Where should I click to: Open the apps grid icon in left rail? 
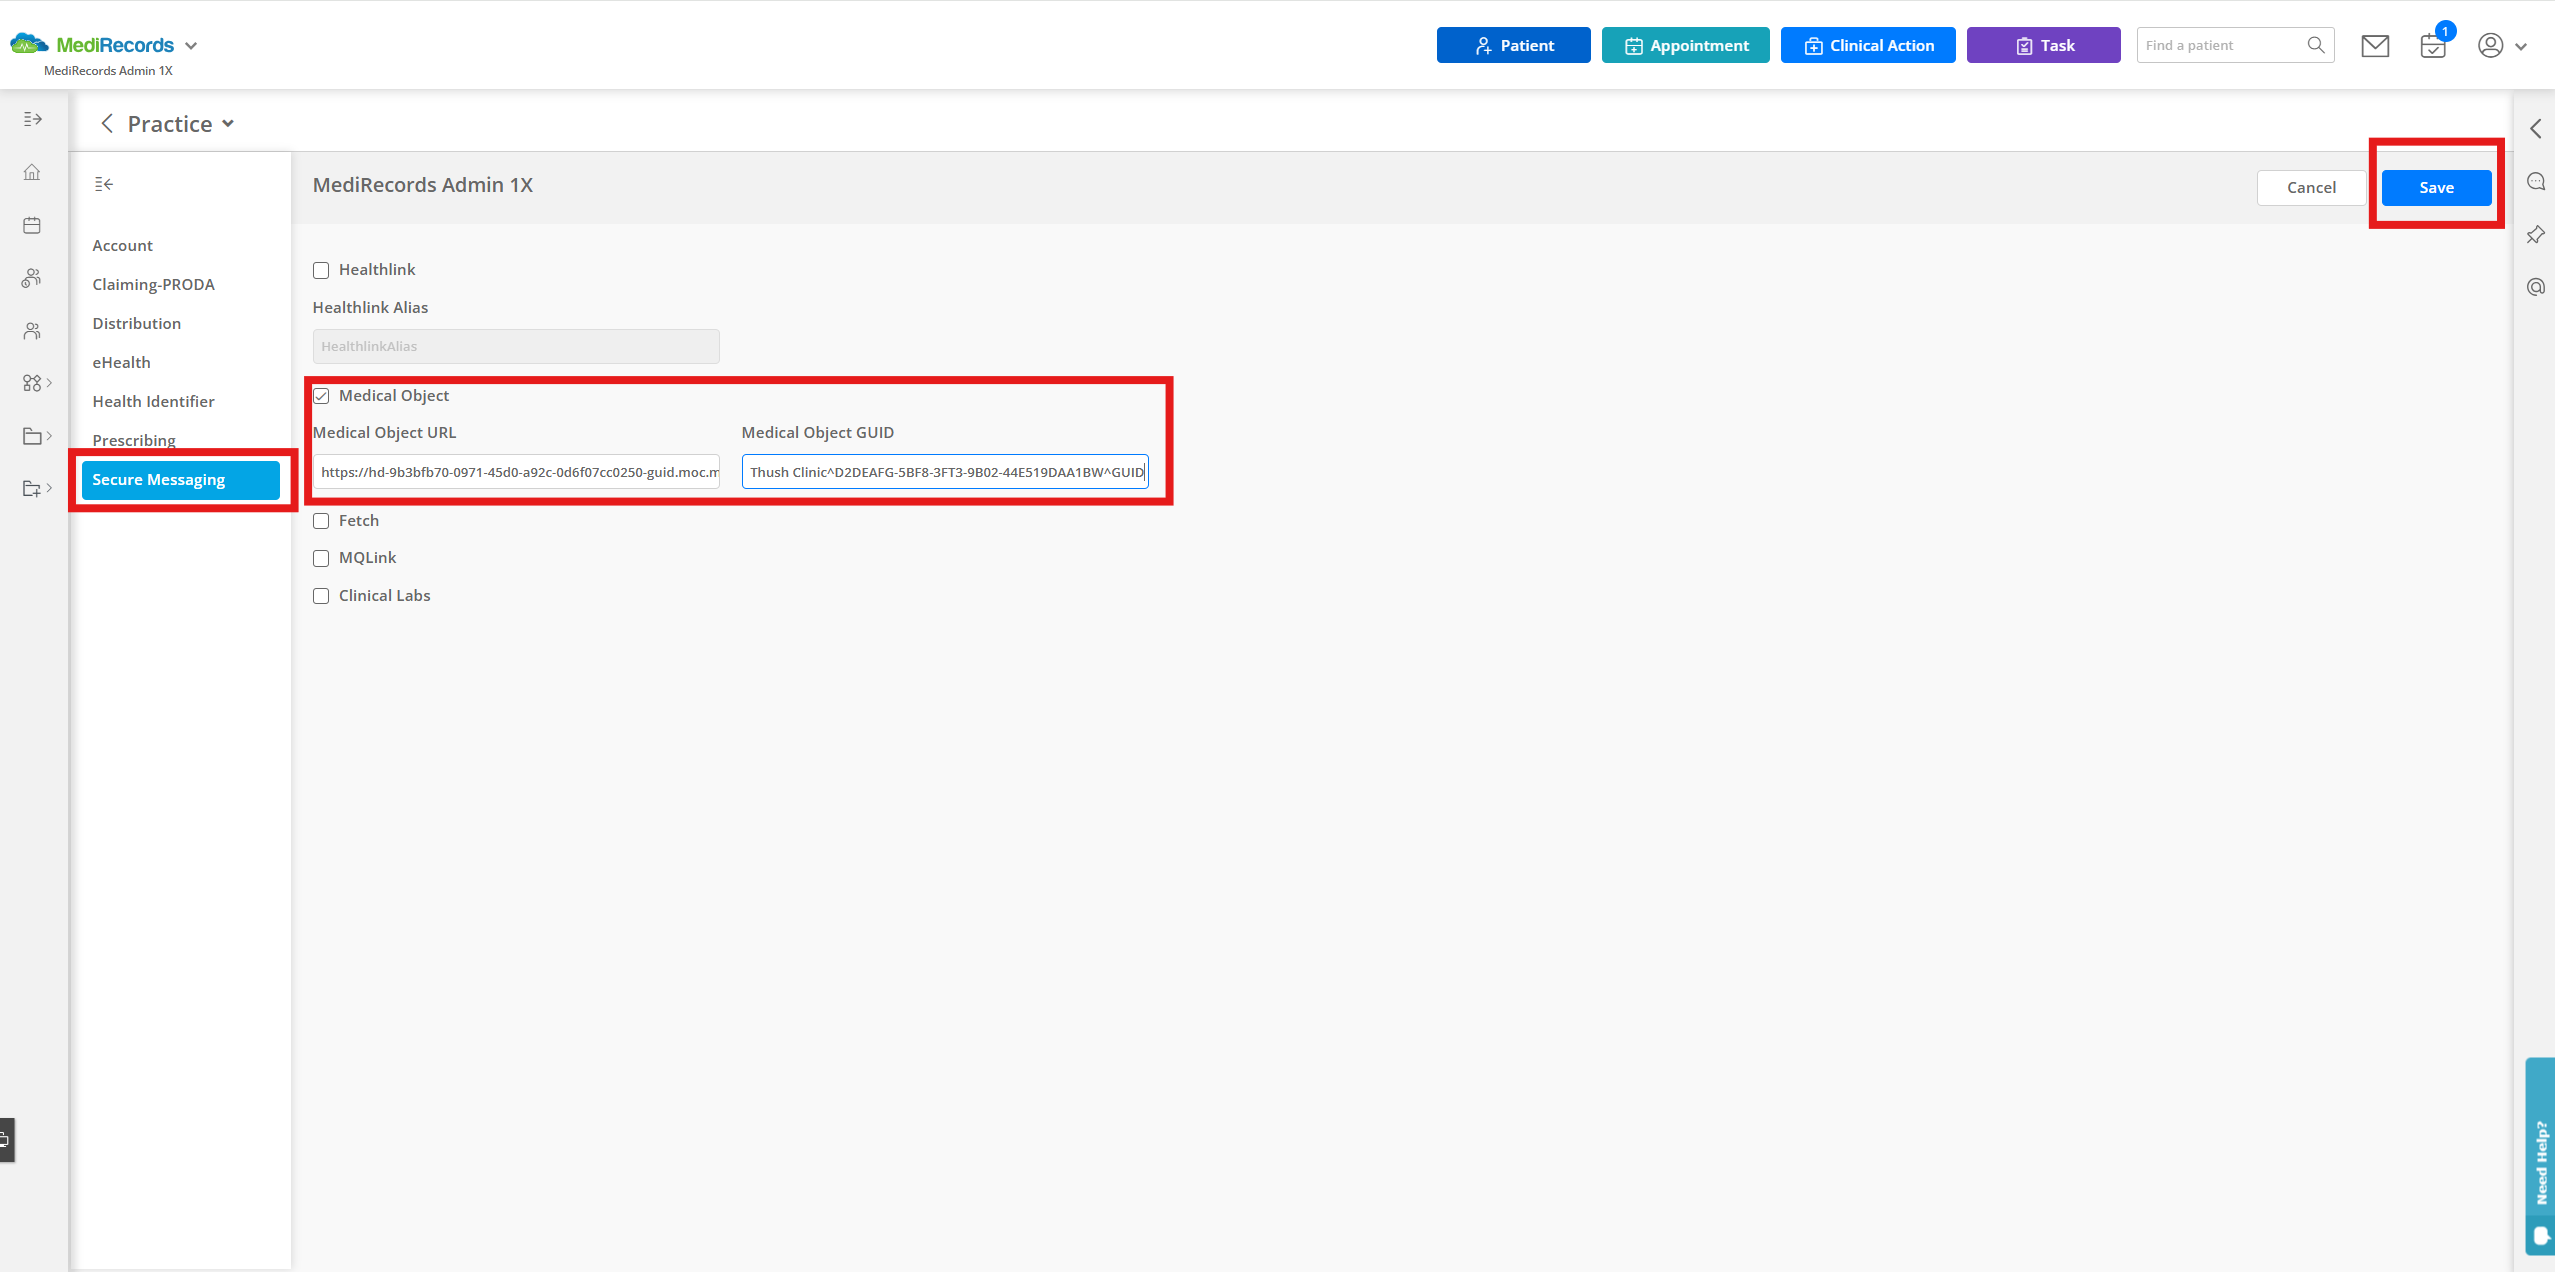(32, 383)
